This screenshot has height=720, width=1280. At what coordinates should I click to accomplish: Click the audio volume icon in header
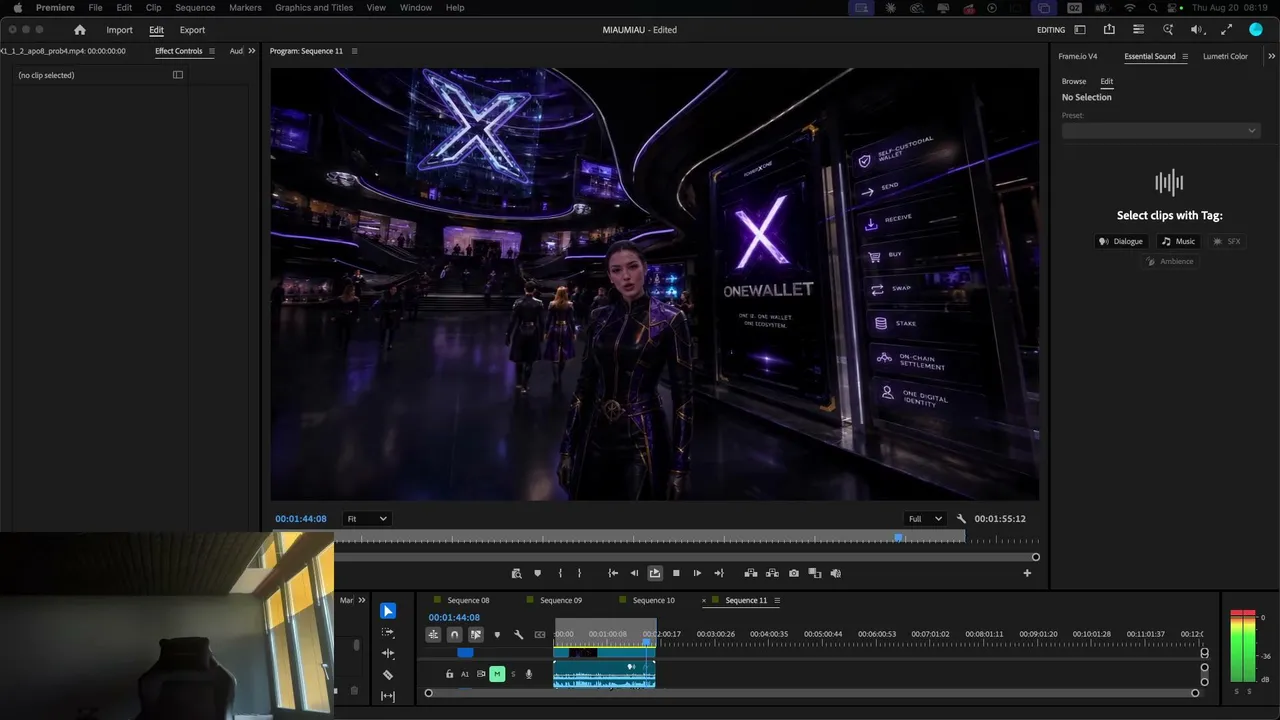click(x=1197, y=30)
